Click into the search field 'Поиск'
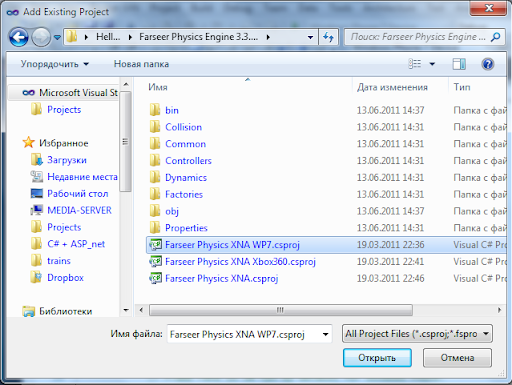 [418, 37]
